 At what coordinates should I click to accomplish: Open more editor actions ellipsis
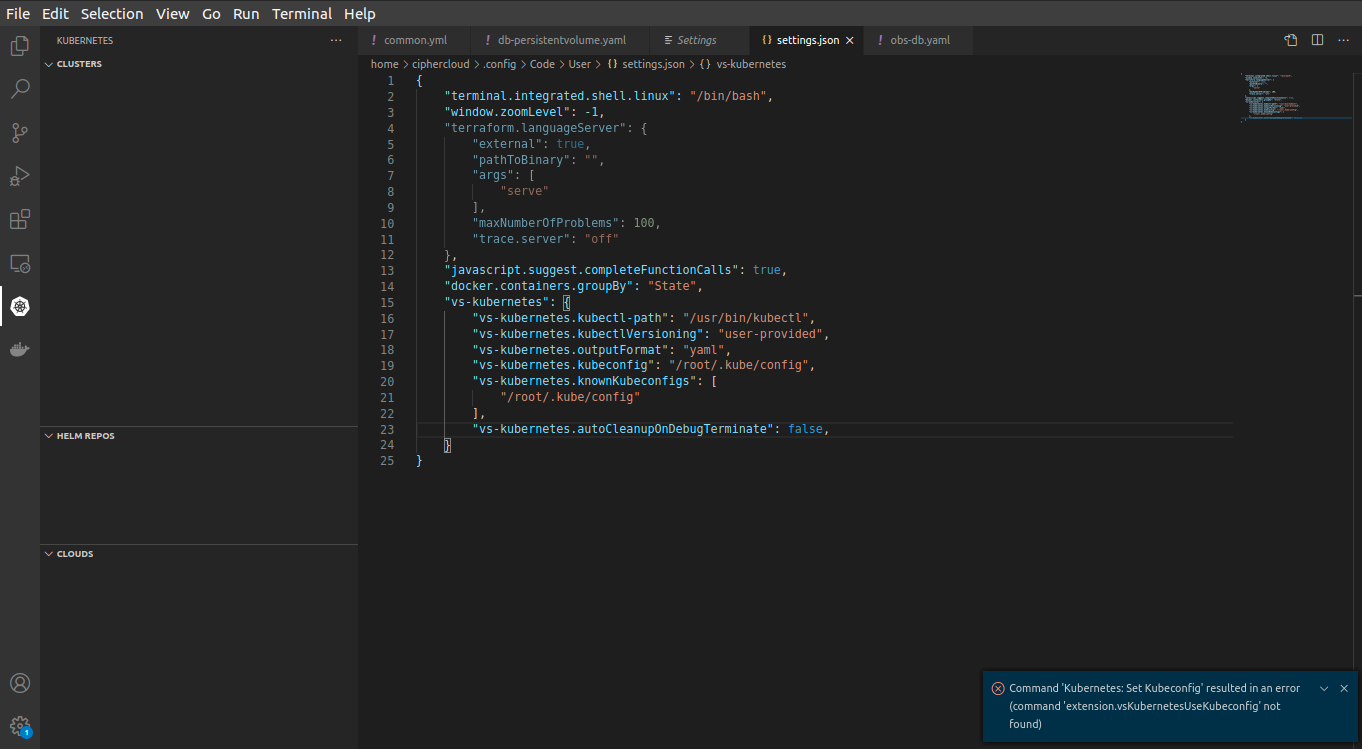(1344, 40)
